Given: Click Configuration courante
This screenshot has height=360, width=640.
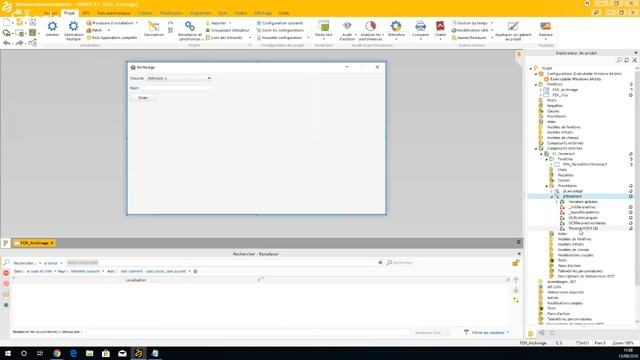Looking at the screenshot, I should pos(280,23).
